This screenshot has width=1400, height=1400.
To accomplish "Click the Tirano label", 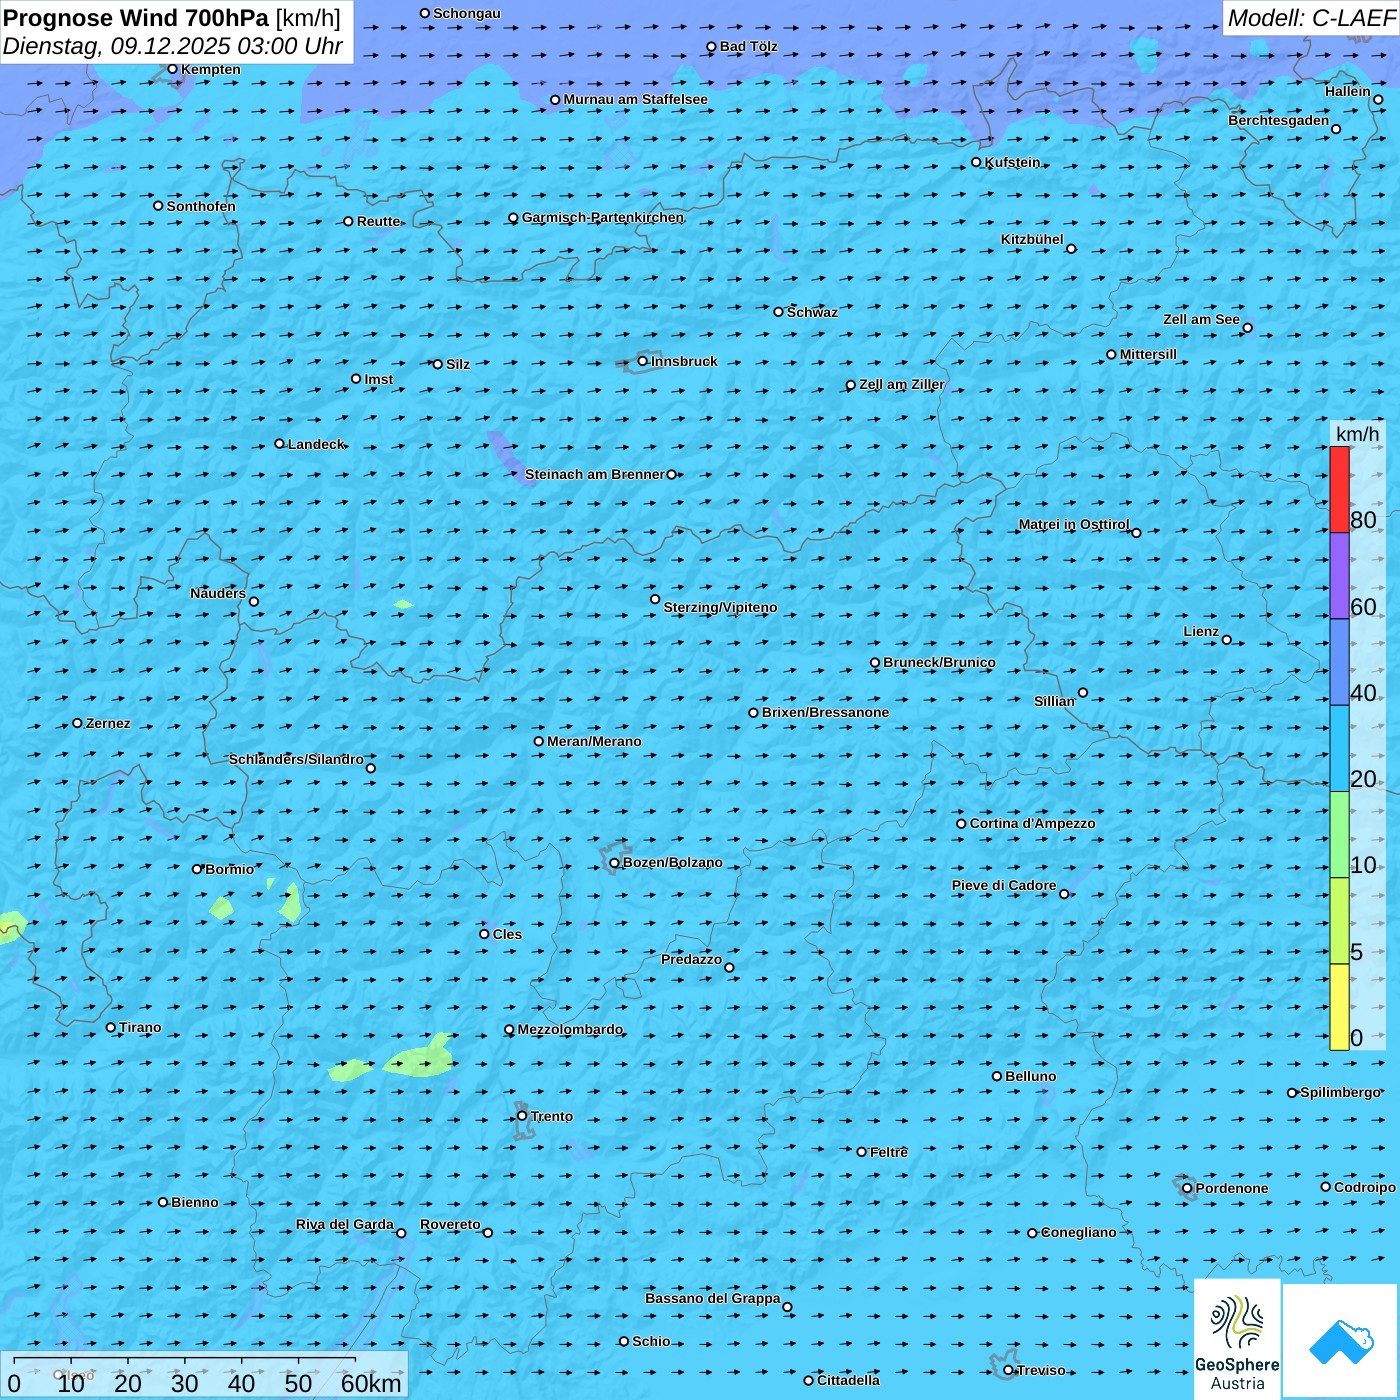I will (140, 1027).
